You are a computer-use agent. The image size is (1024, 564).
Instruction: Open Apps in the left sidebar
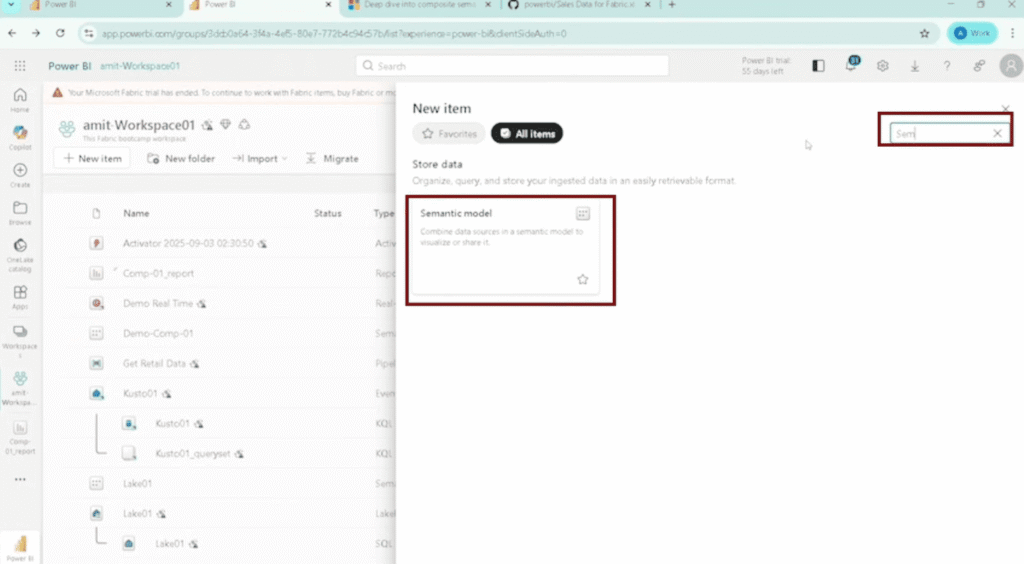[20, 297]
